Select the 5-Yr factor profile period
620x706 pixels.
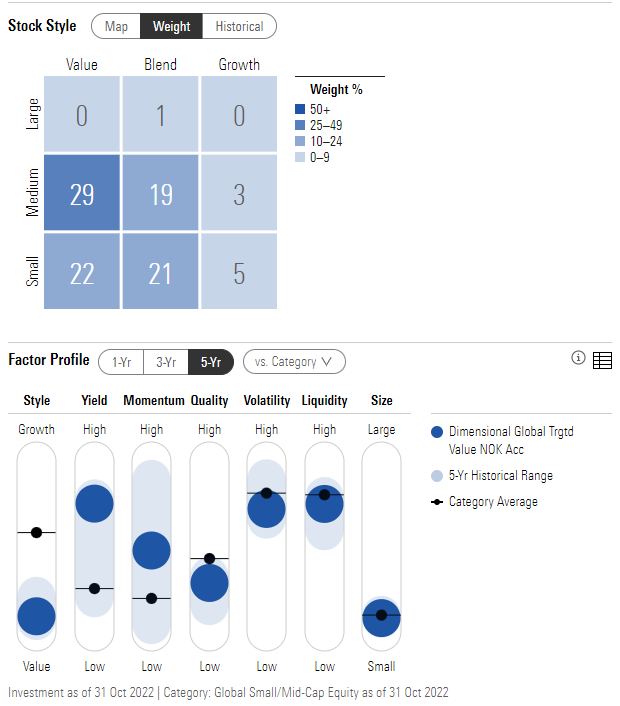[211, 362]
